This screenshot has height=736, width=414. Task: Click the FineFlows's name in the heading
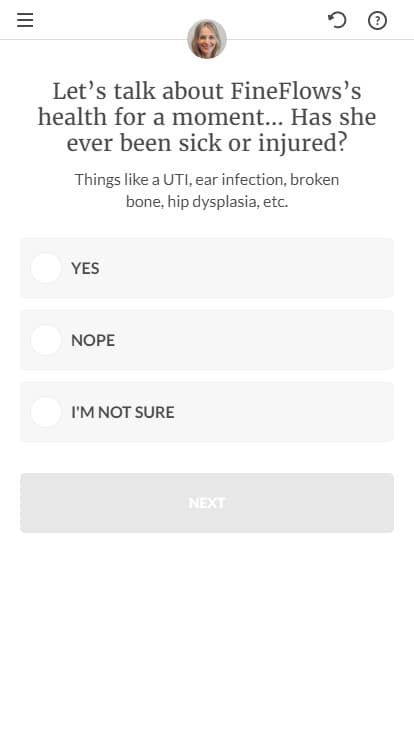pos(296,91)
